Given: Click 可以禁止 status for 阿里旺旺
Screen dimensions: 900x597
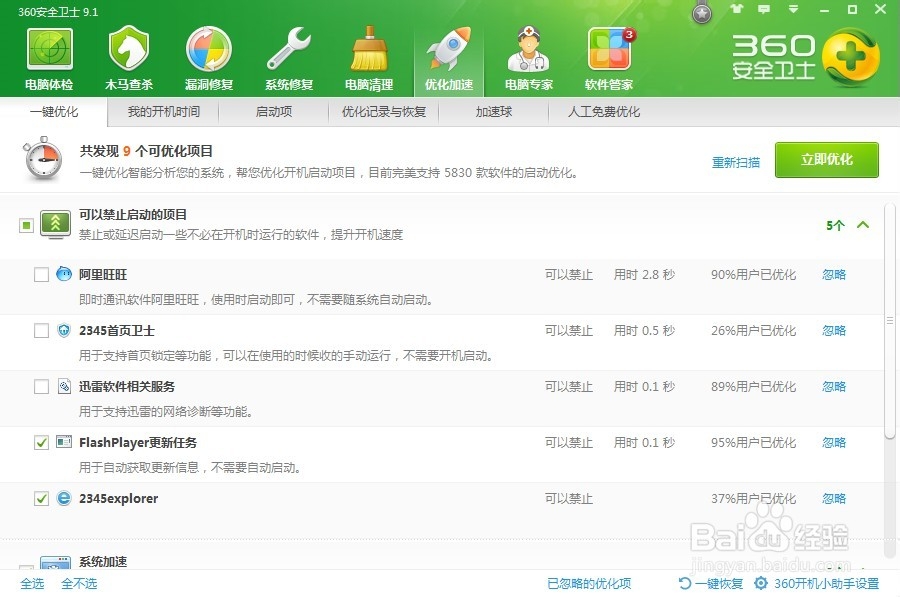Looking at the screenshot, I should 569,274.
